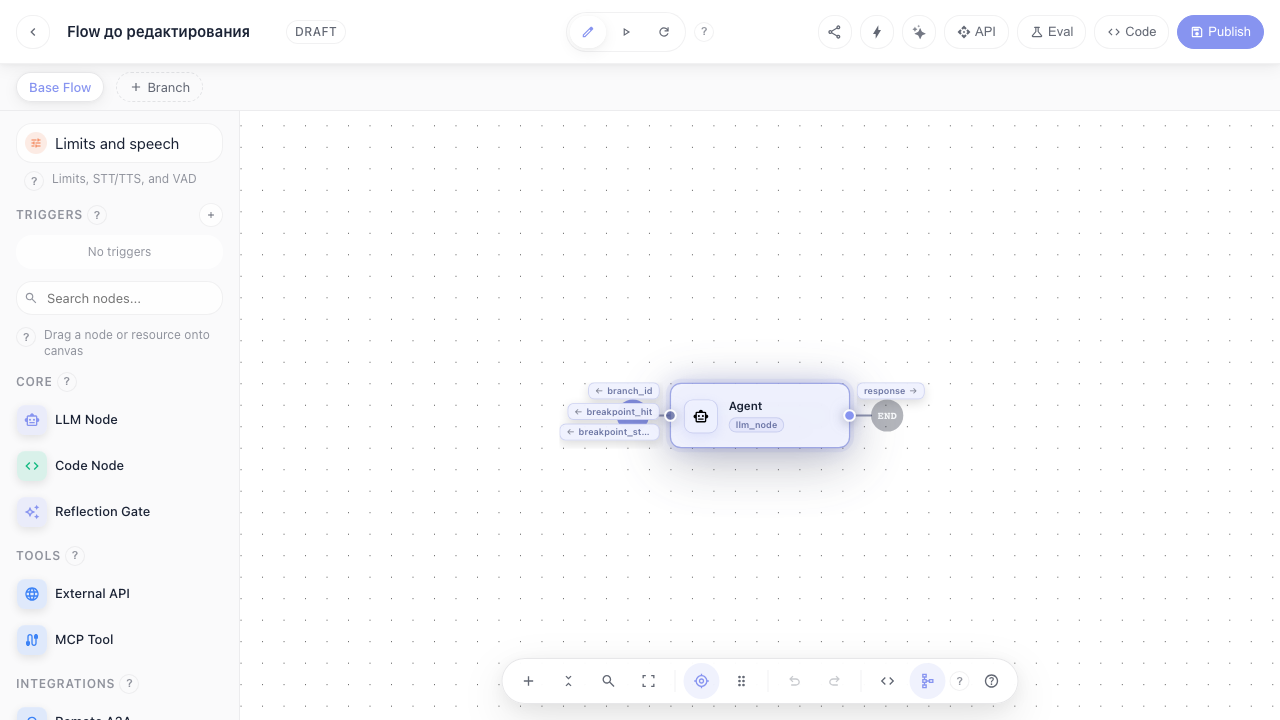The height and width of the screenshot is (720, 1280).
Task: Switch to the Base Flow tab
Action: coord(60,87)
